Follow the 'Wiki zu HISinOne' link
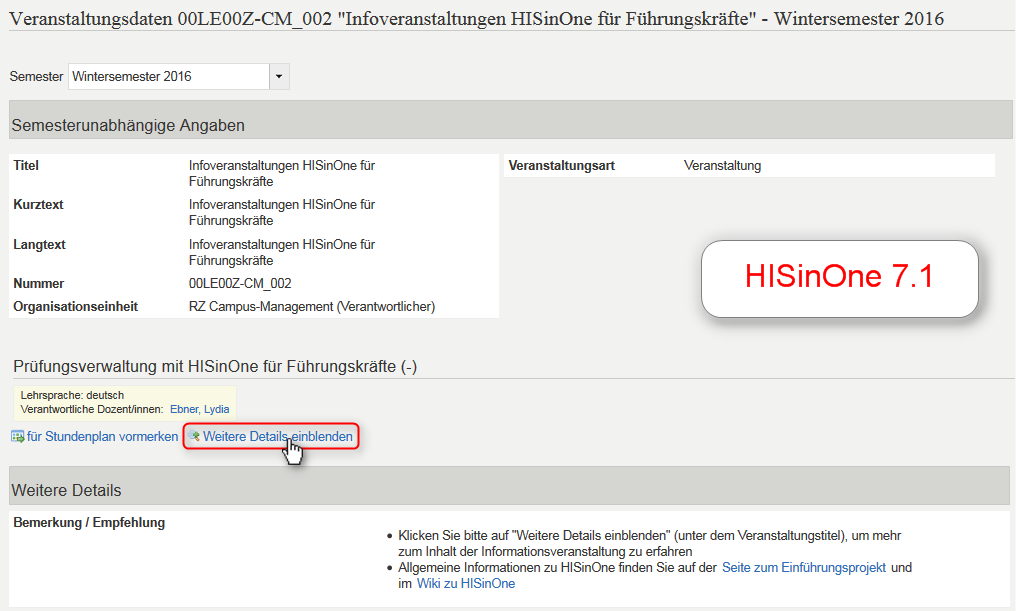The width and height of the screenshot is (1016, 611). (x=466, y=584)
